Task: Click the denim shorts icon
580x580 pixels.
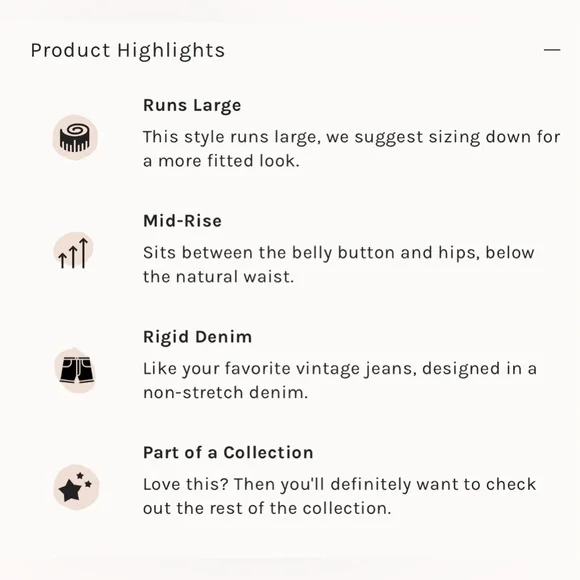Action: pyautogui.click(x=75, y=370)
